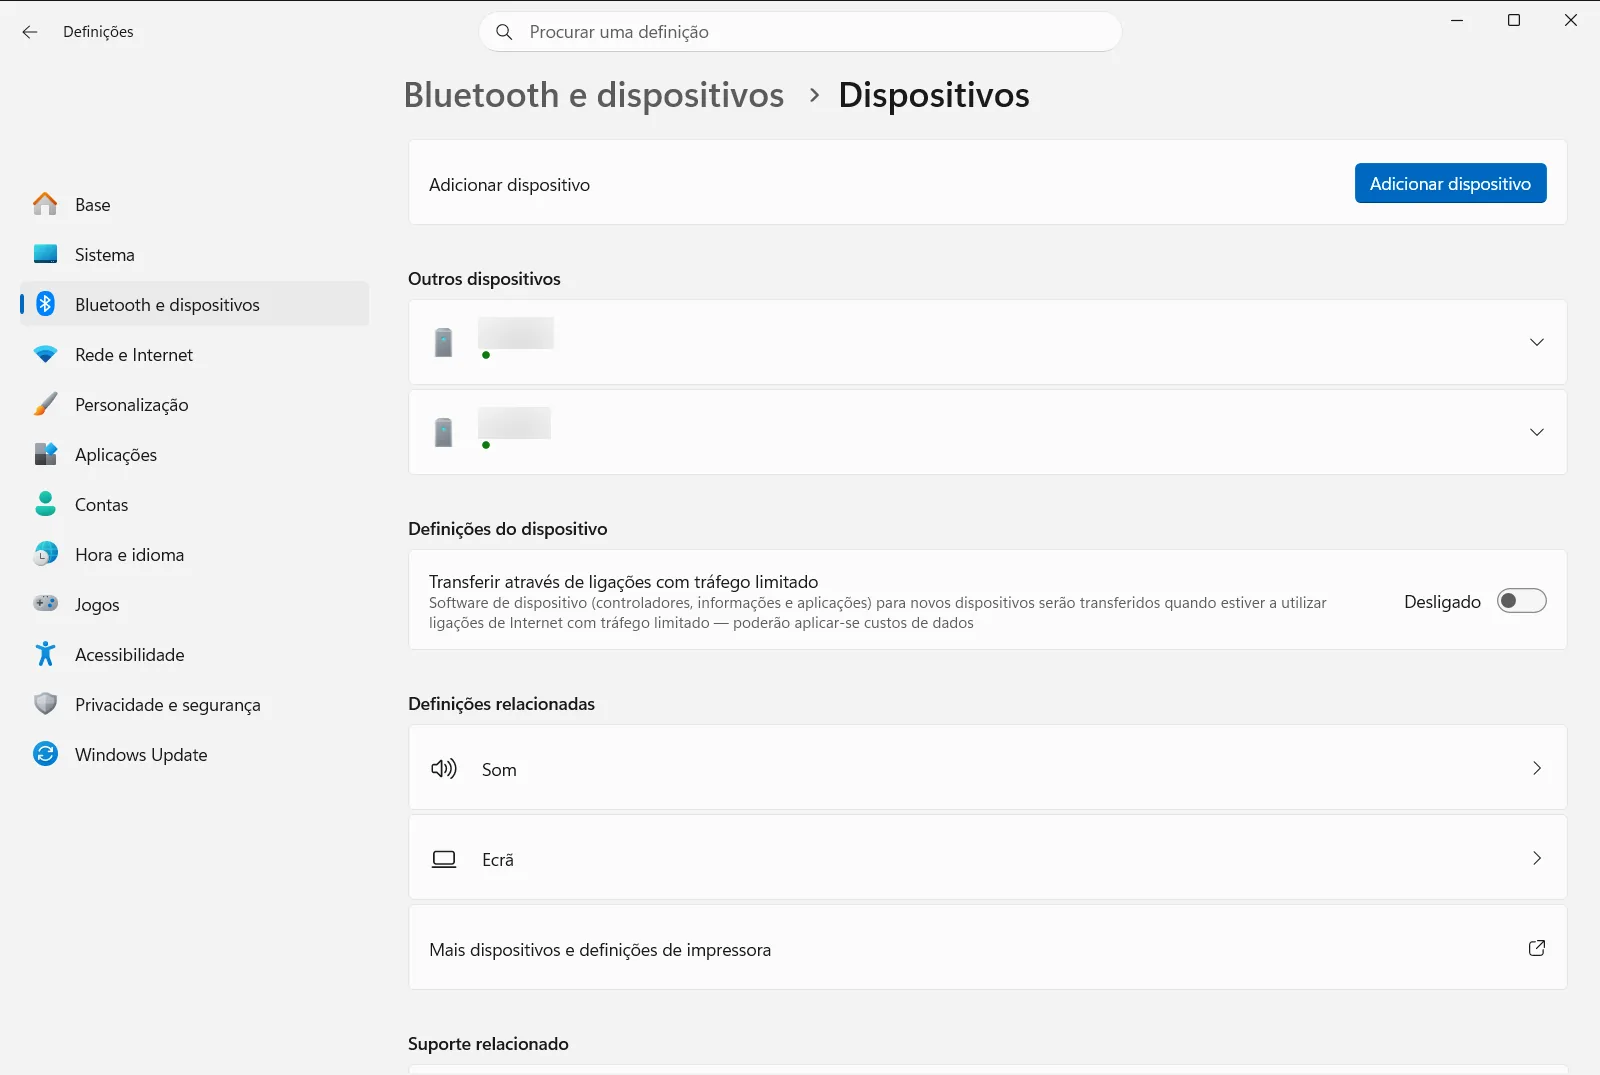Click the Privacidade e segurança shield icon
The image size is (1600, 1075).
pyautogui.click(x=45, y=704)
